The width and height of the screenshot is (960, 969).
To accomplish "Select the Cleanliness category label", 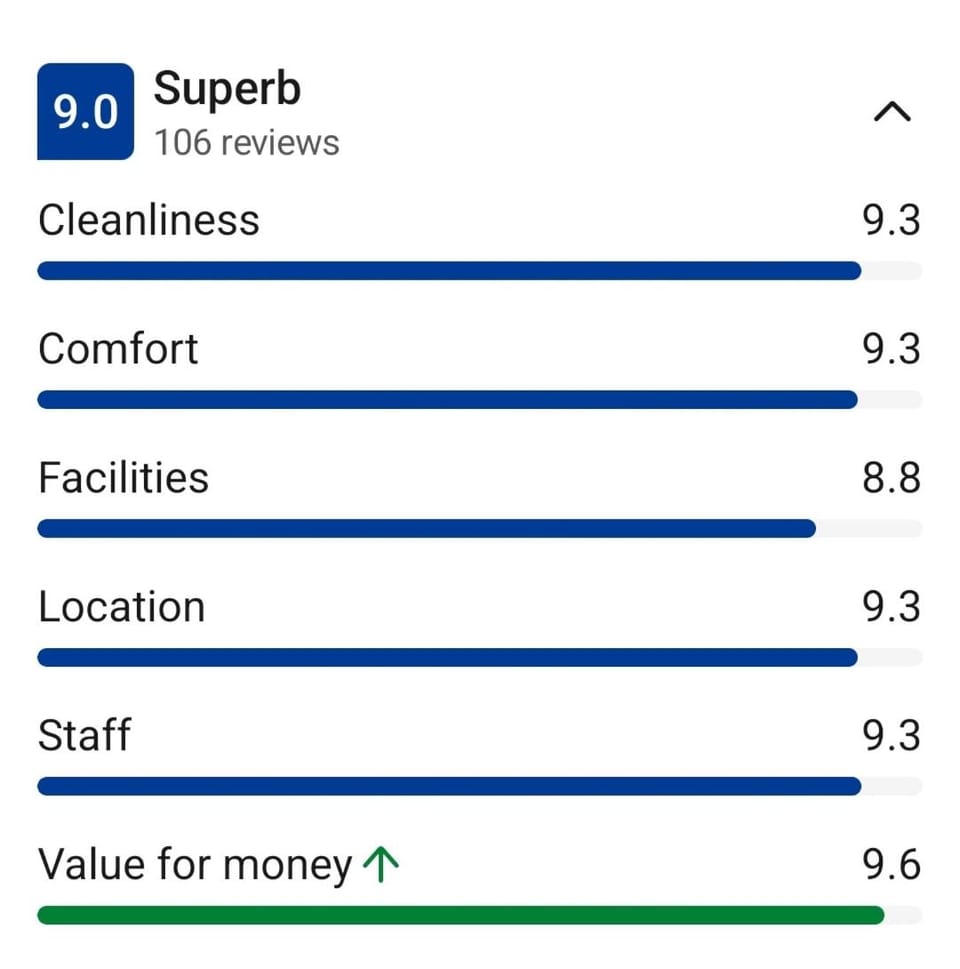I will pyautogui.click(x=149, y=220).
